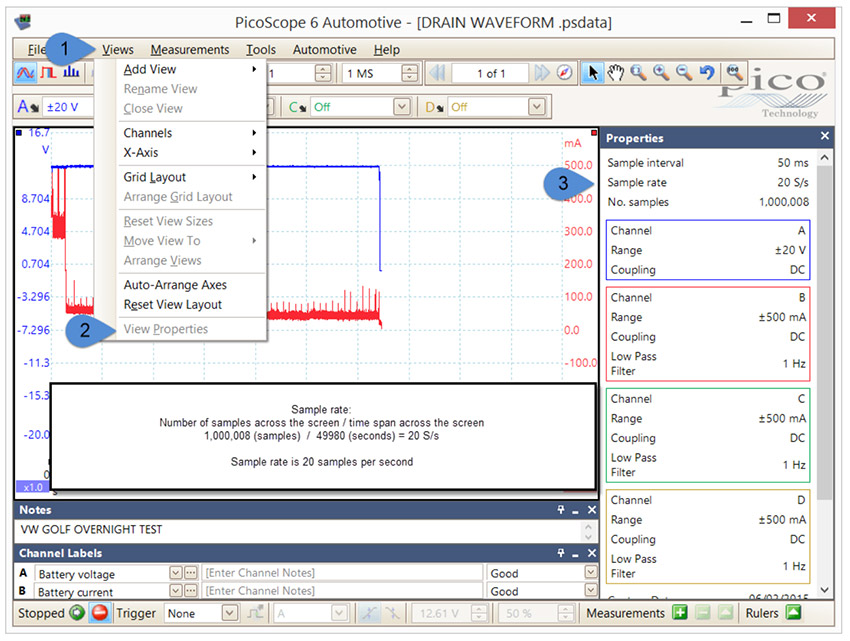The width and height of the screenshot is (850, 641).
Task: Open the Buffer Navigator compass icon
Action: point(564,73)
